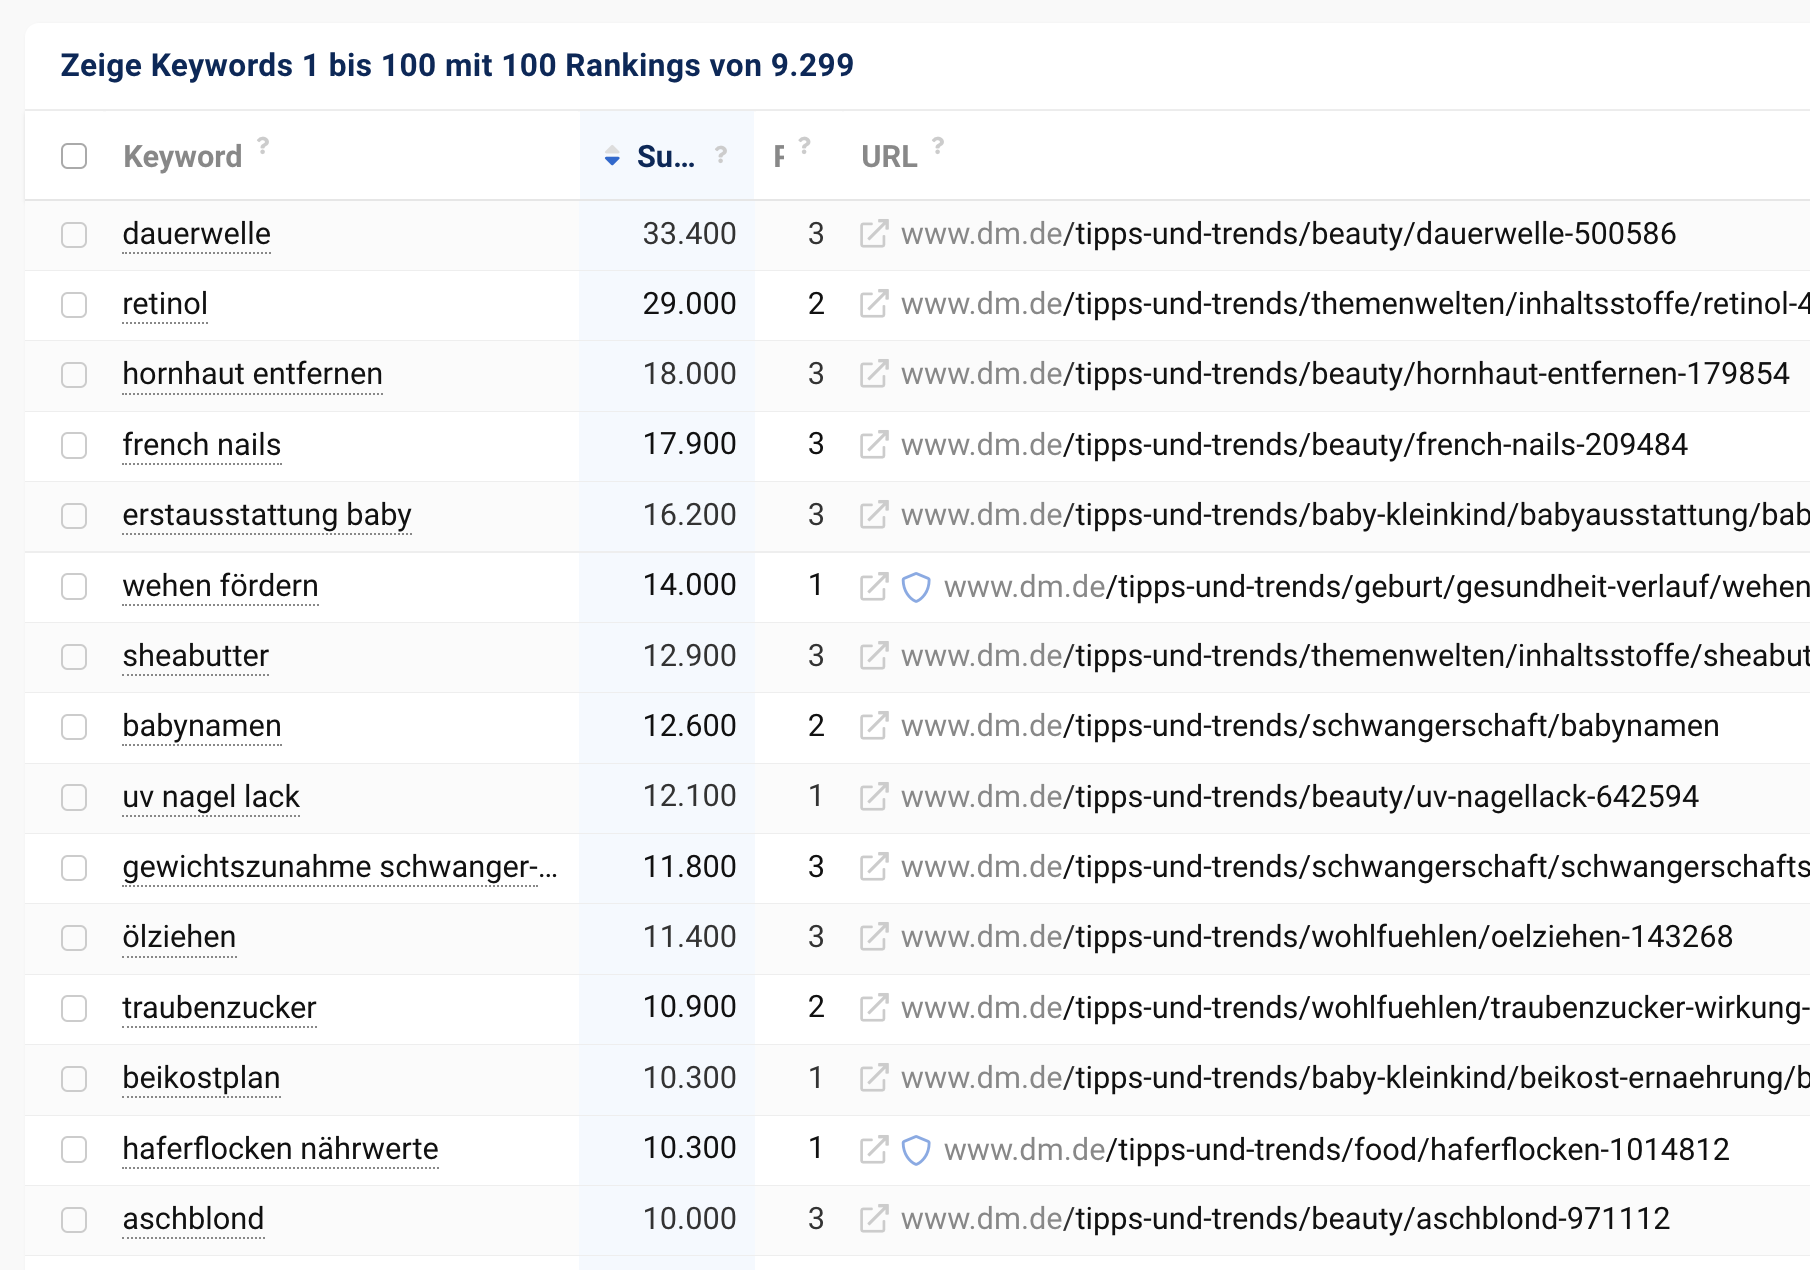Open the dauerwelle keyword link
The height and width of the screenshot is (1270, 1810).
coord(196,234)
